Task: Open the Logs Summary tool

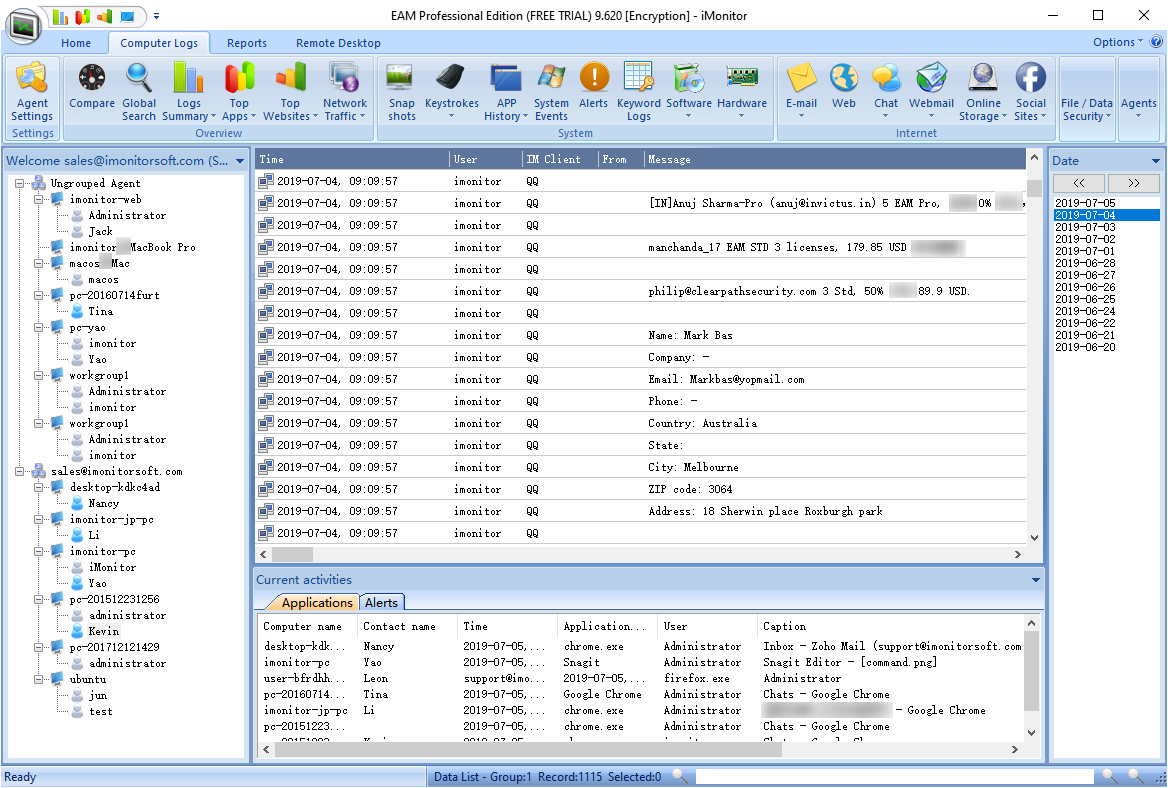Action: pos(188,92)
